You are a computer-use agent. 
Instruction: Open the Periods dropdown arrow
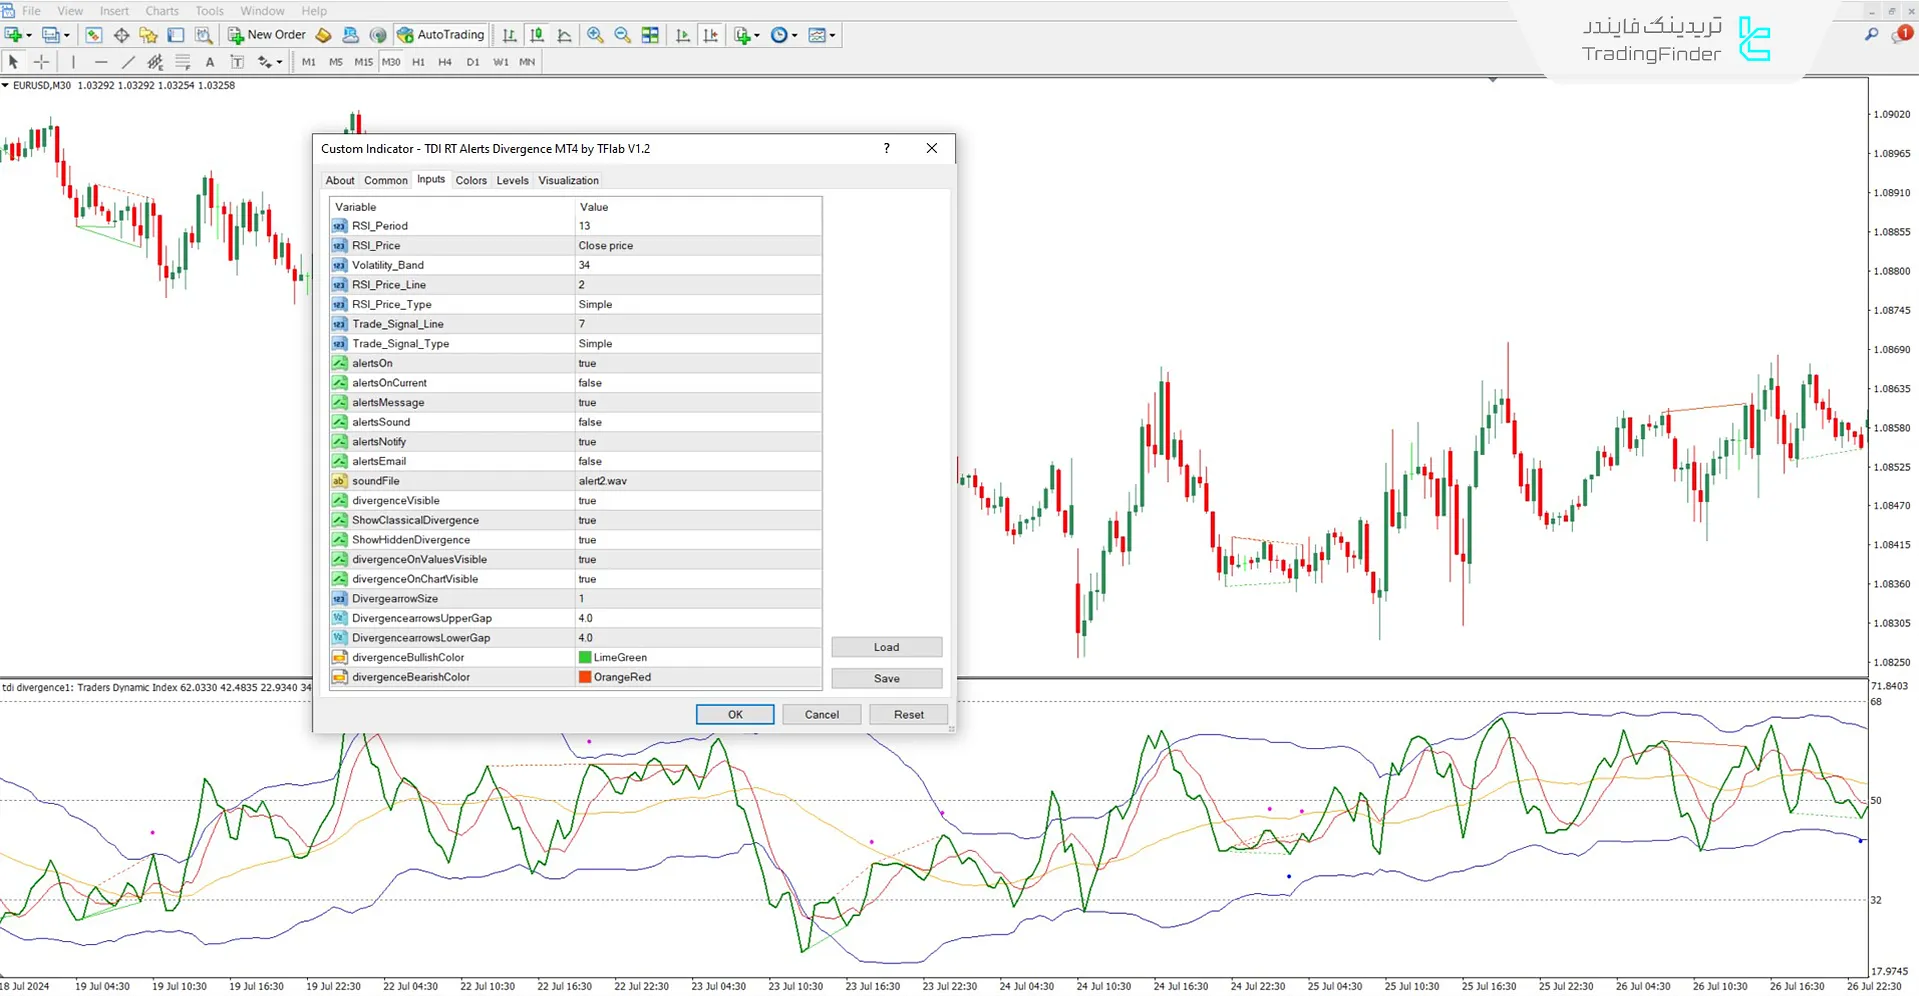coord(793,35)
